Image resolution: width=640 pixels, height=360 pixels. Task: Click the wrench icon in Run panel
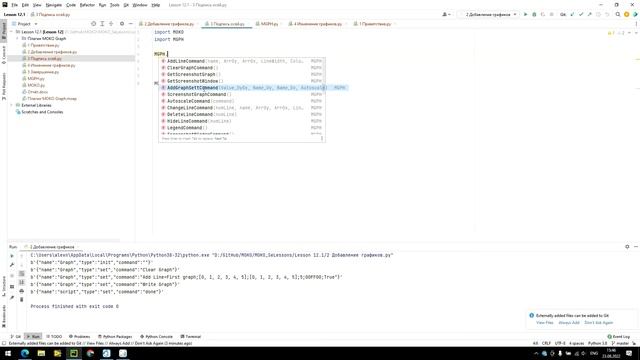tap(12, 265)
